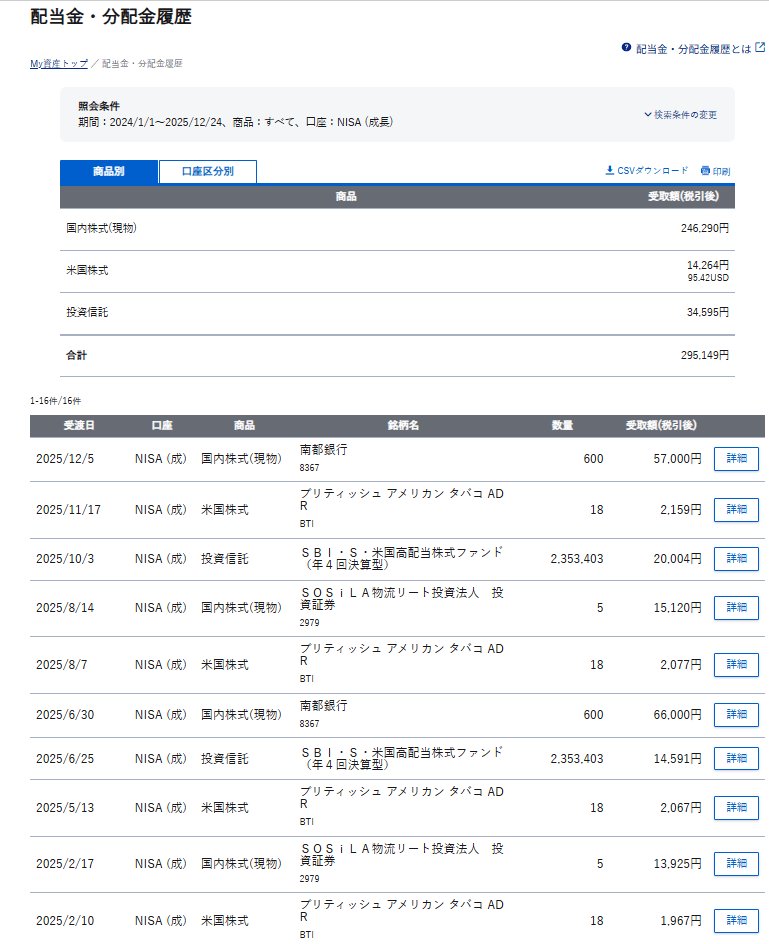Viewport: 769px width, 944px height.
Task: Click the help question mark icon
Action: click(626, 47)
